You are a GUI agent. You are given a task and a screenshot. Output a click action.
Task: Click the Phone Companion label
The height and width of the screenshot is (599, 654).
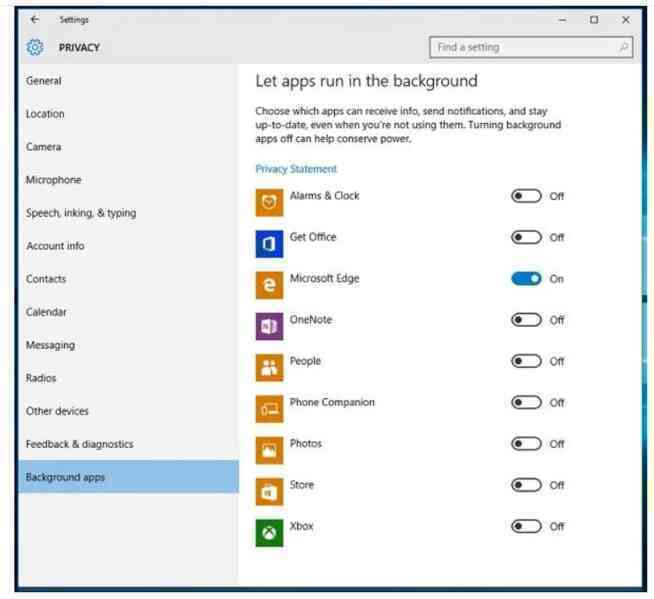pyautogui.click(x=332, y=402)
